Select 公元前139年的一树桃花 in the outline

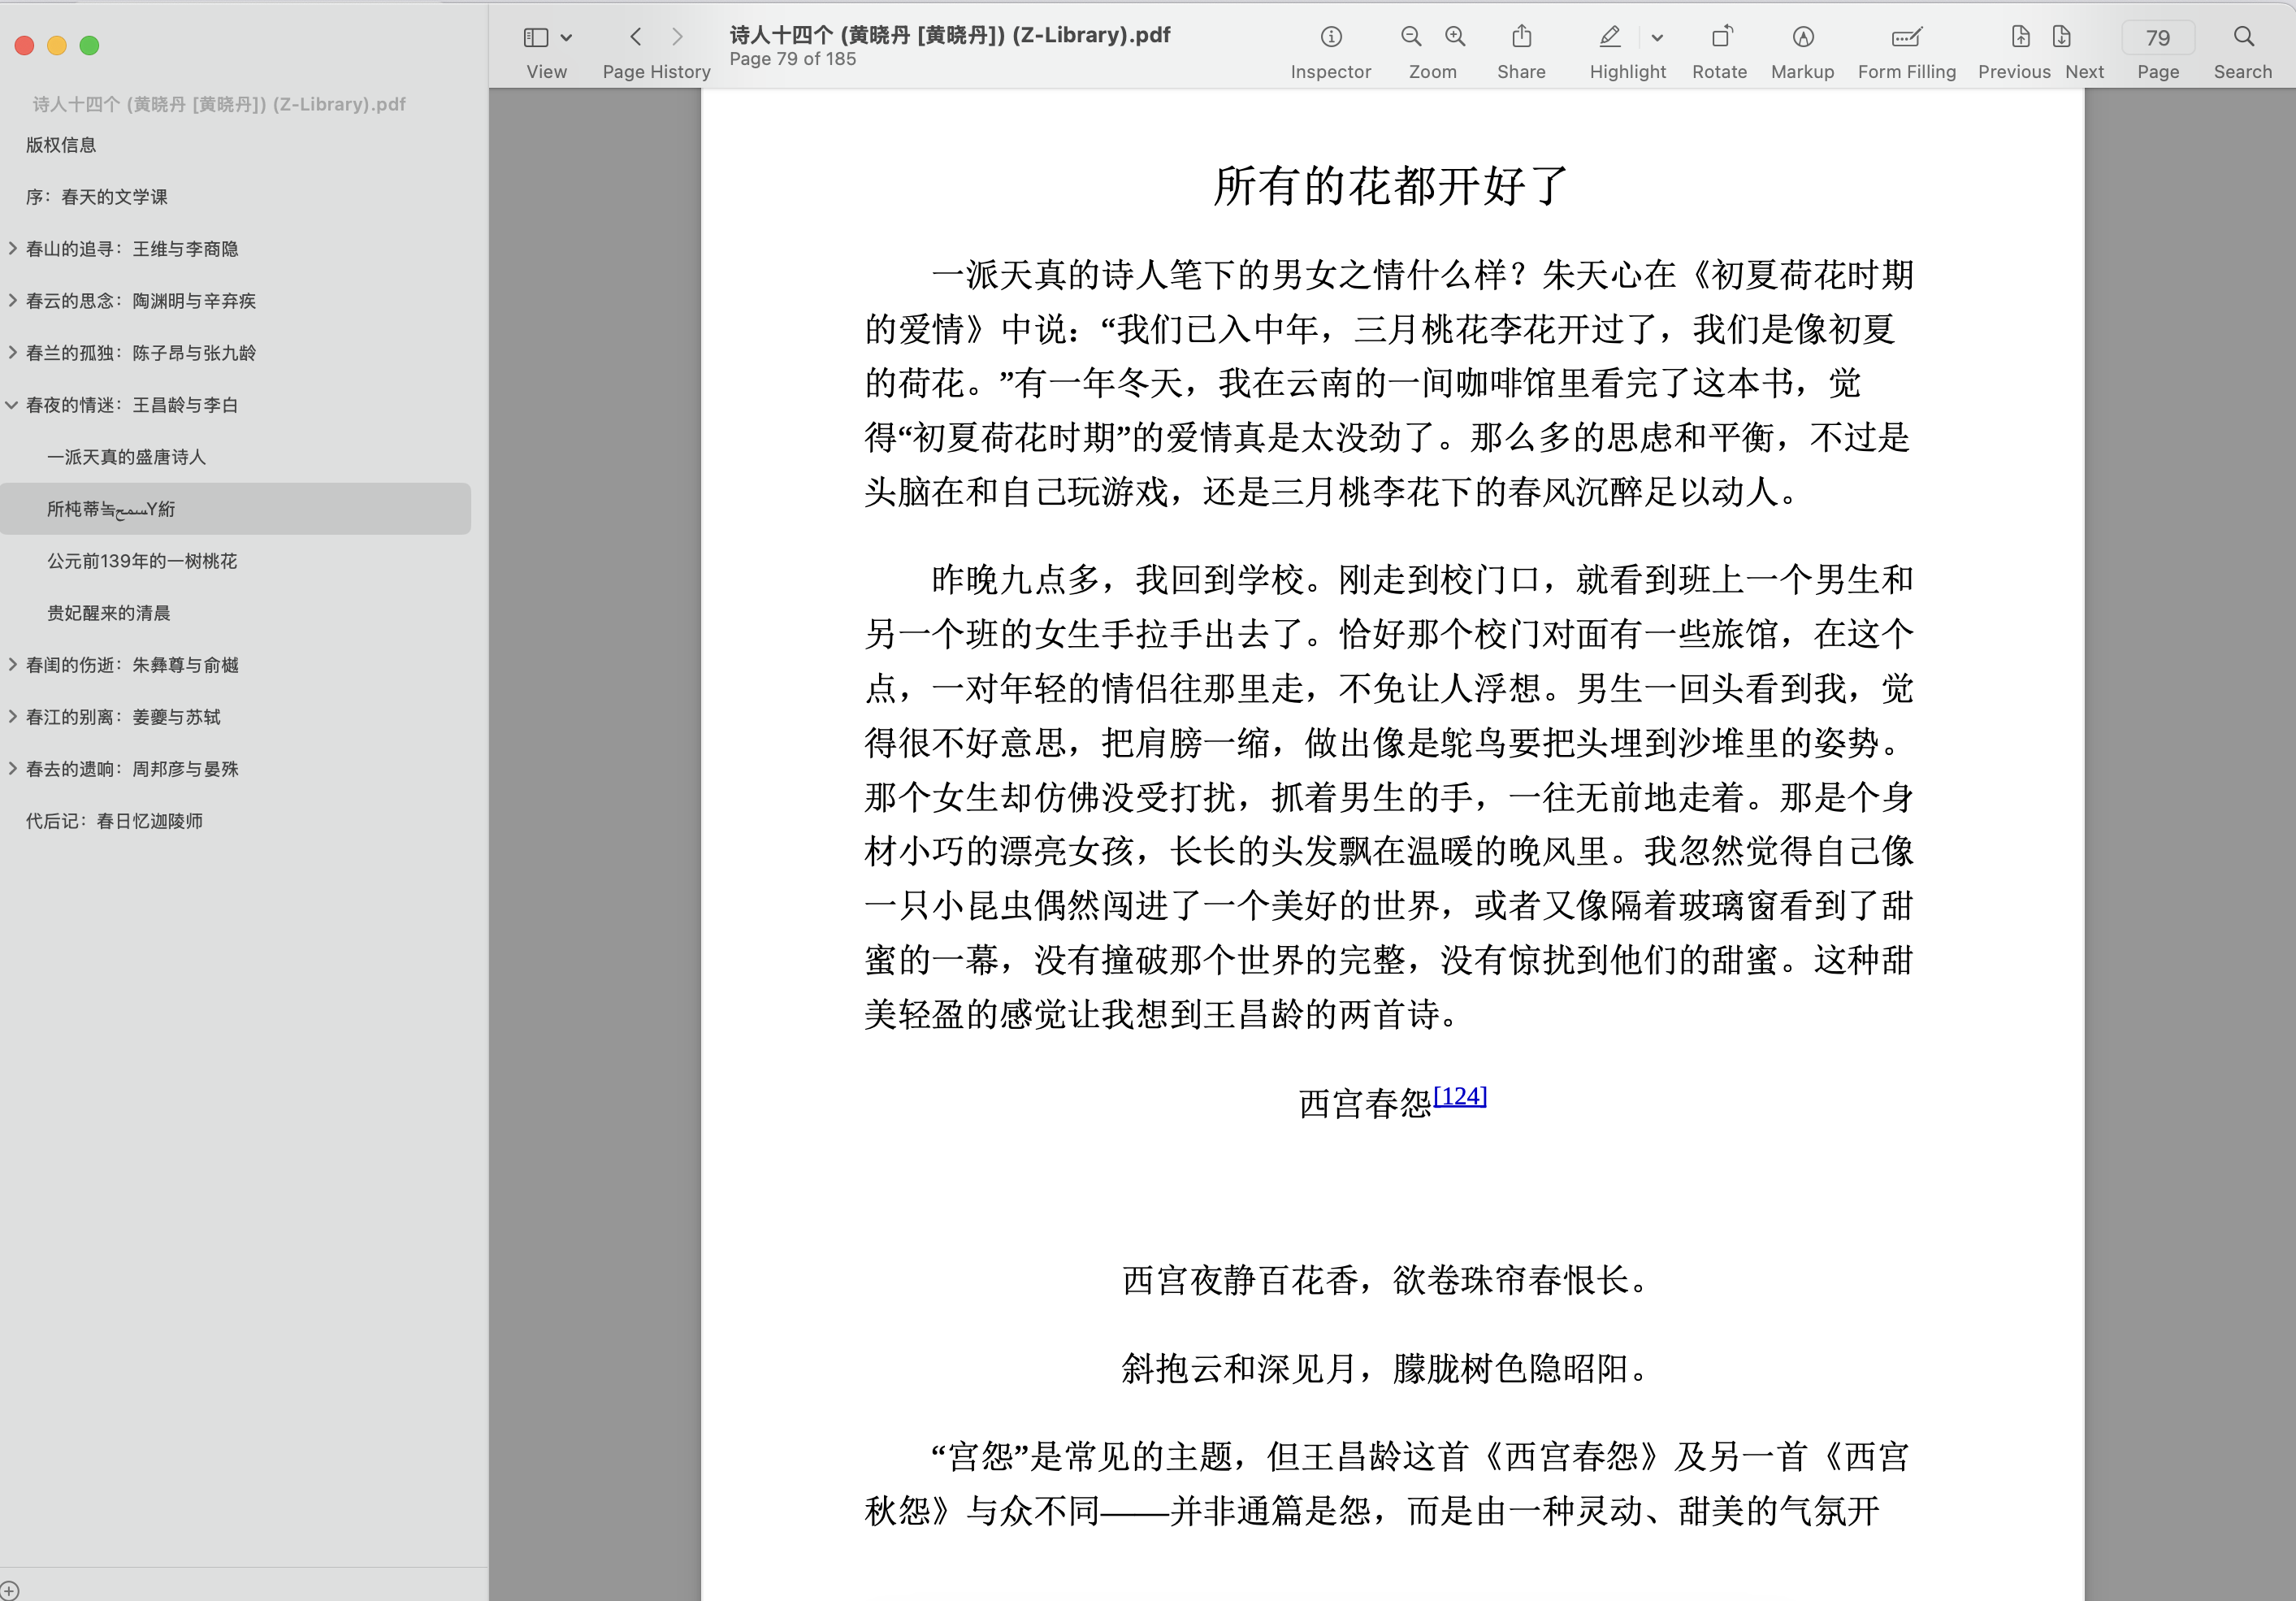coord(142,561)
